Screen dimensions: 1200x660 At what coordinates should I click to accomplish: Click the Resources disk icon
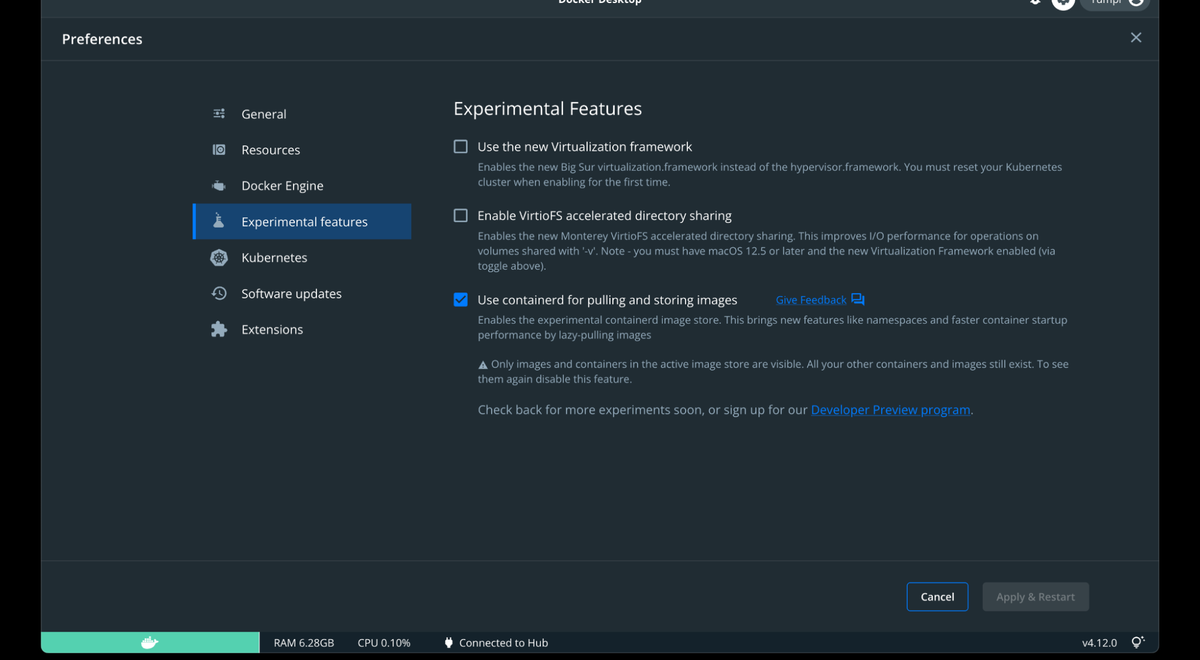(x=219, y=150)
